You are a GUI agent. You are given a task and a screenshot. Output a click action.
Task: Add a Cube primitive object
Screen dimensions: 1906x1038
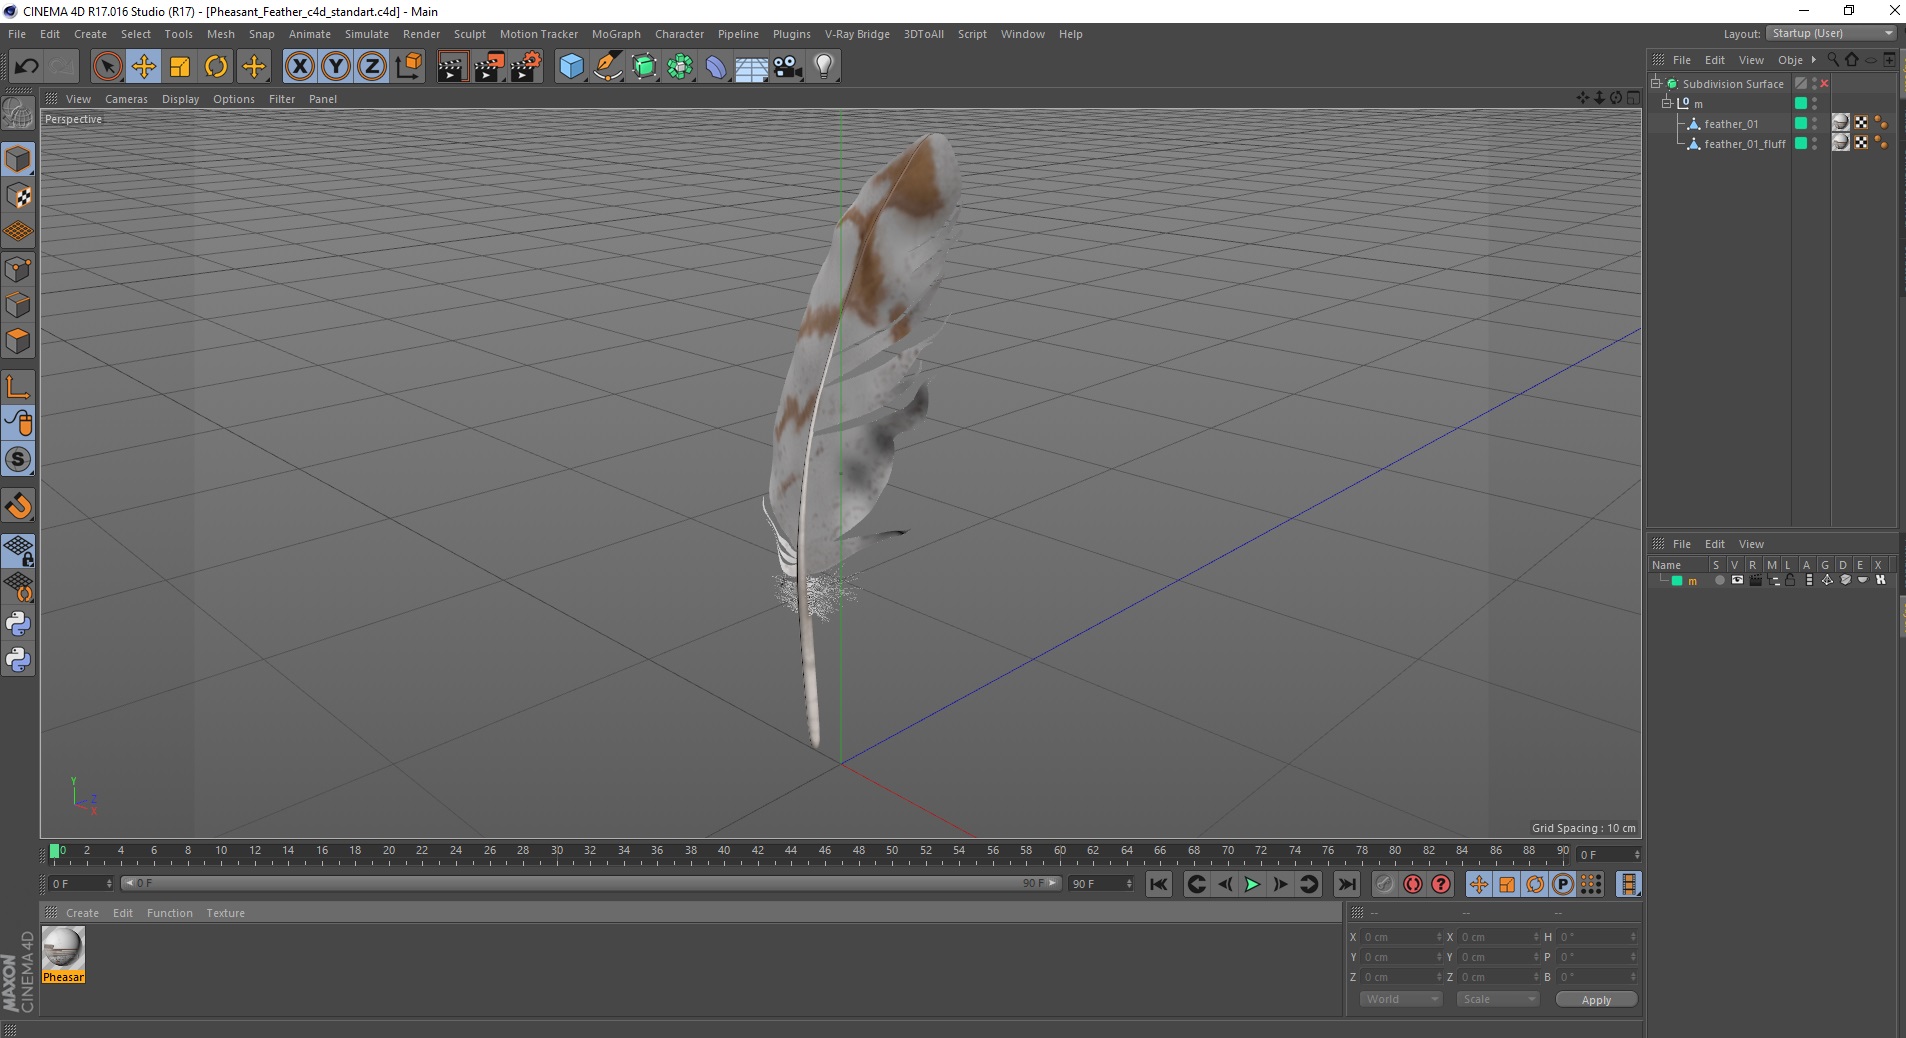(x=571, y=67)
